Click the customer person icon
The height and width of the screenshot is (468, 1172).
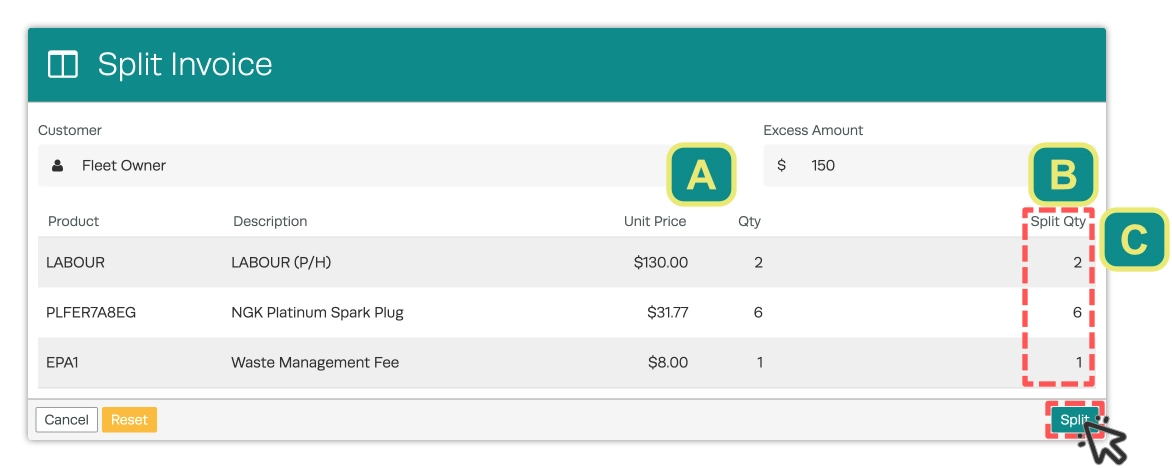pyautogui.click(x=58, y=165)
